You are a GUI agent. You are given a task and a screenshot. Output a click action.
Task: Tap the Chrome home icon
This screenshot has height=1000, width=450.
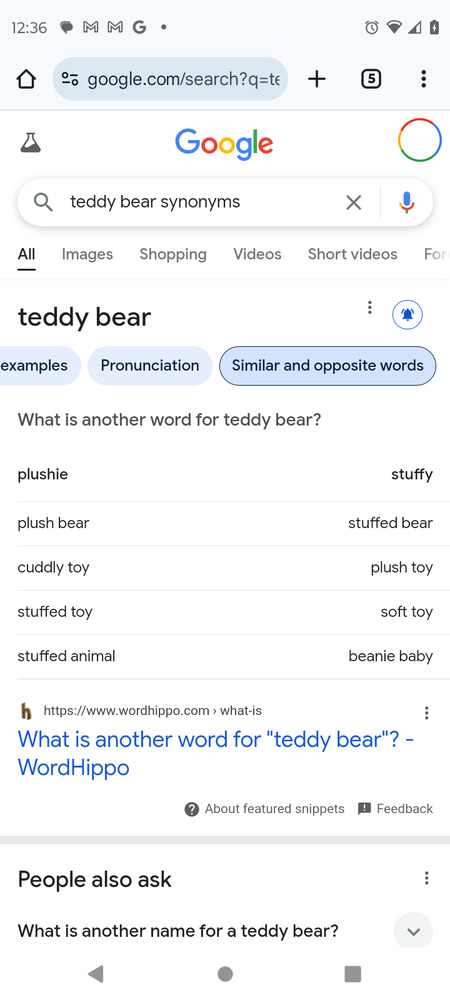(x=26, y=79)
